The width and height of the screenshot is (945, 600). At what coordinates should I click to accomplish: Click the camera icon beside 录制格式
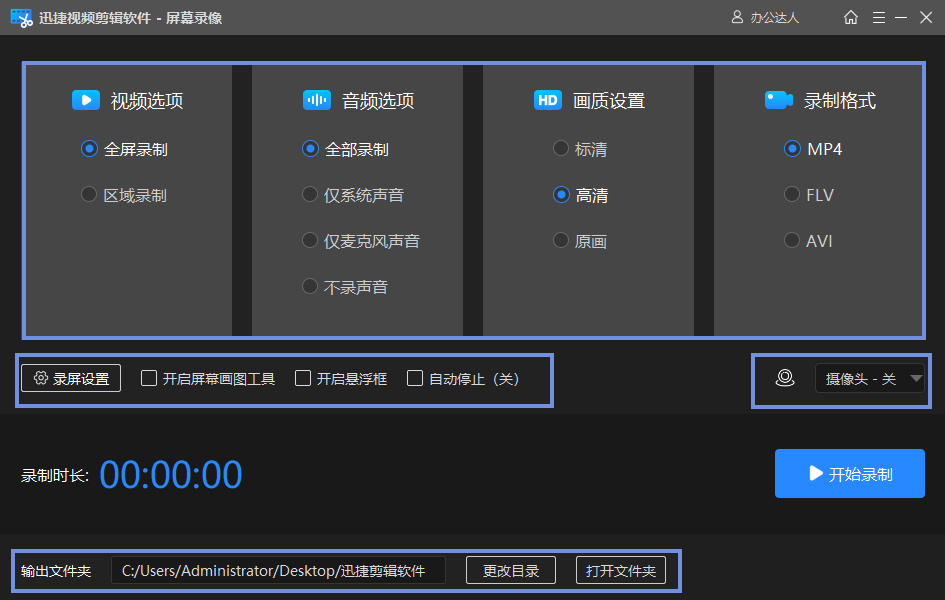coord(778,100)
